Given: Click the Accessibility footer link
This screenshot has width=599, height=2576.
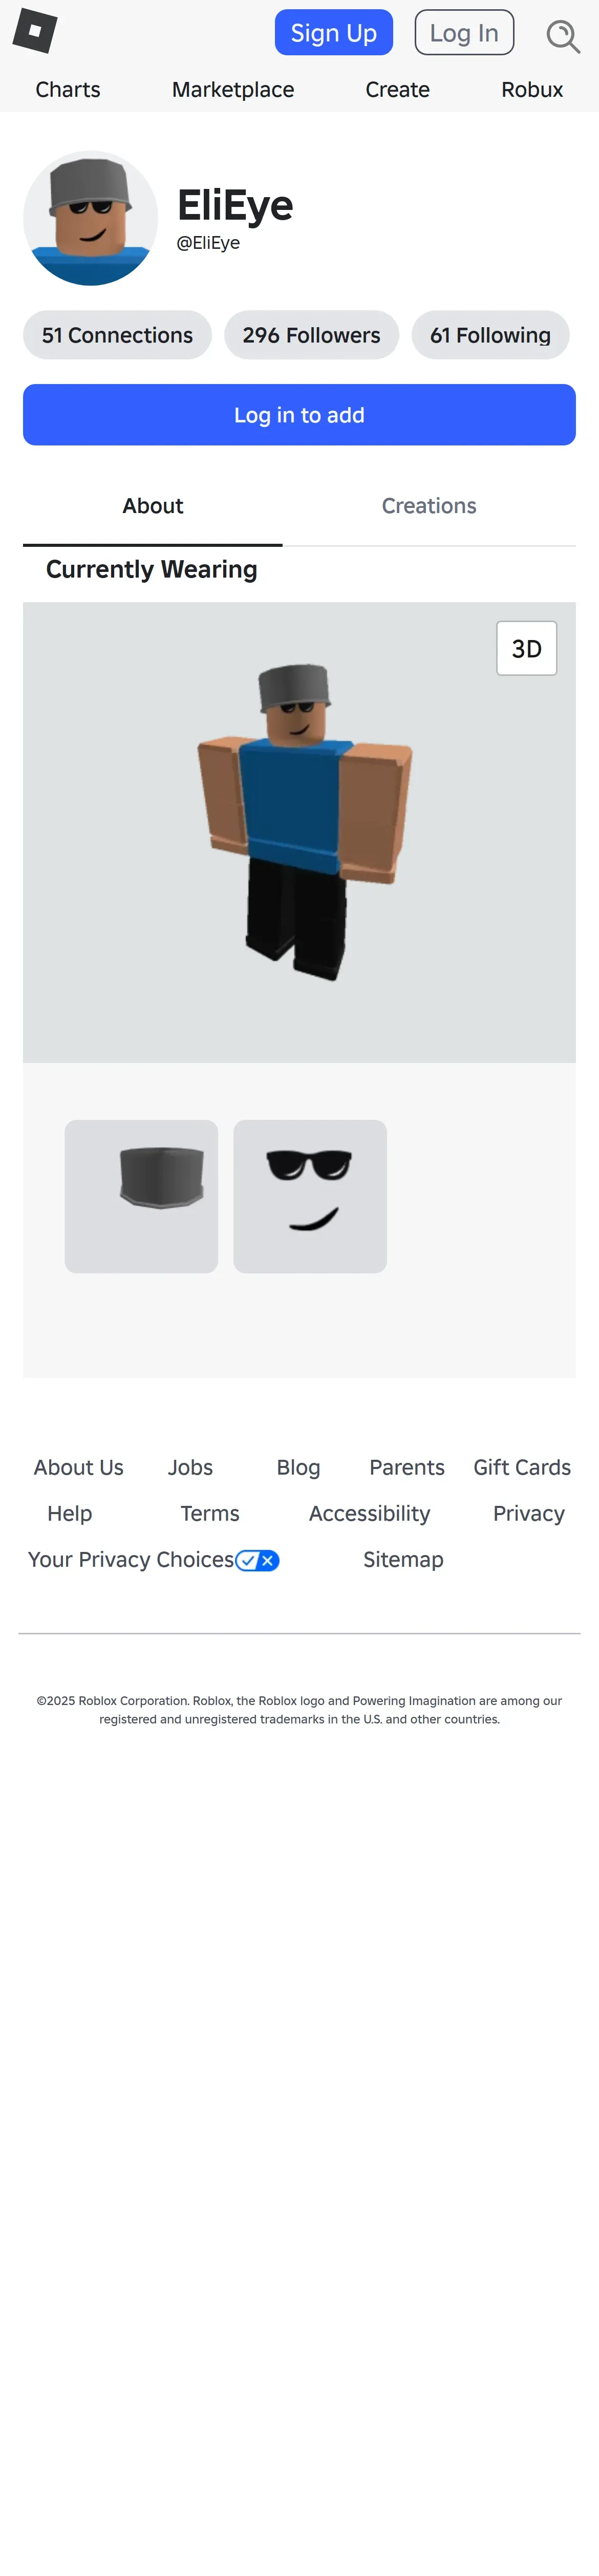Looking at the screenshot, I should point(369,1513).
